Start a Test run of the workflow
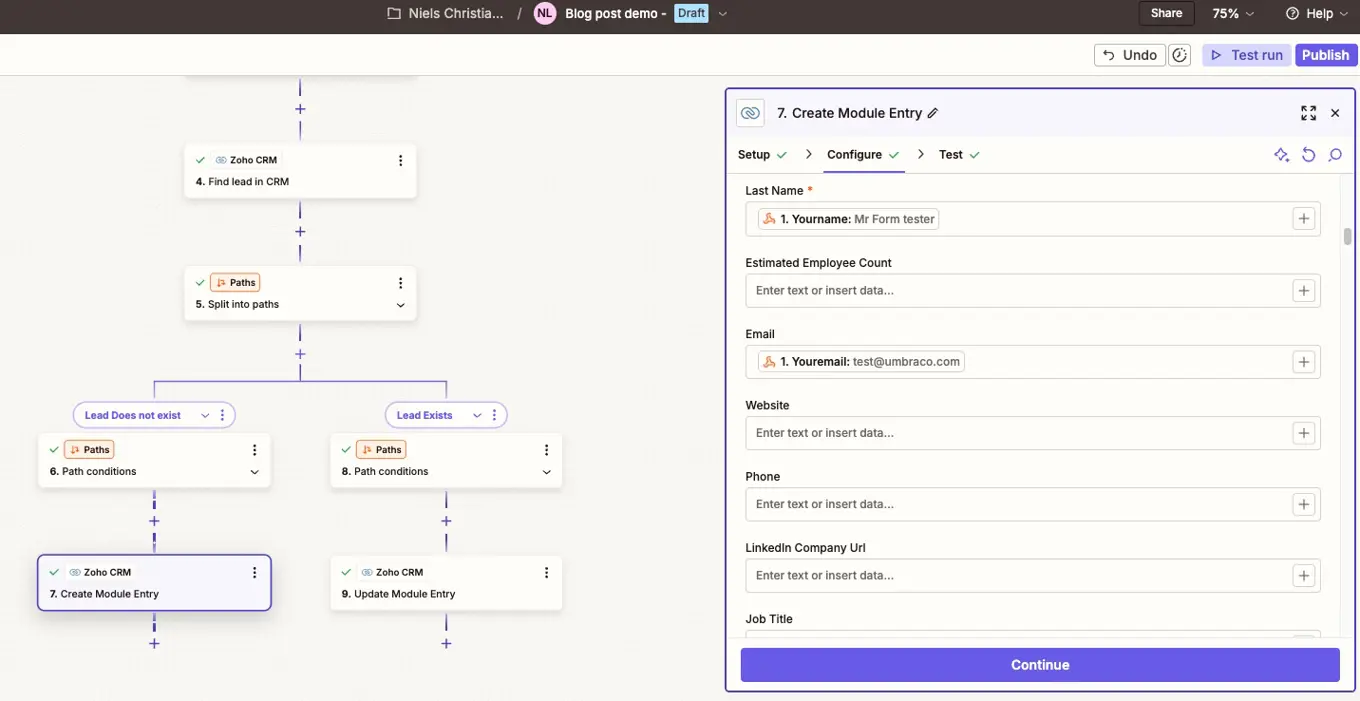Viewport: 1360px width, 701px height. (x=1246, y=54)
